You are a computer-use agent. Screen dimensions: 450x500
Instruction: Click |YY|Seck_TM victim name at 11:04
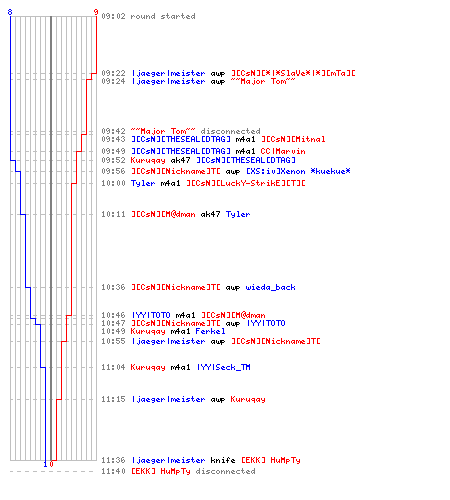(223, 367)
